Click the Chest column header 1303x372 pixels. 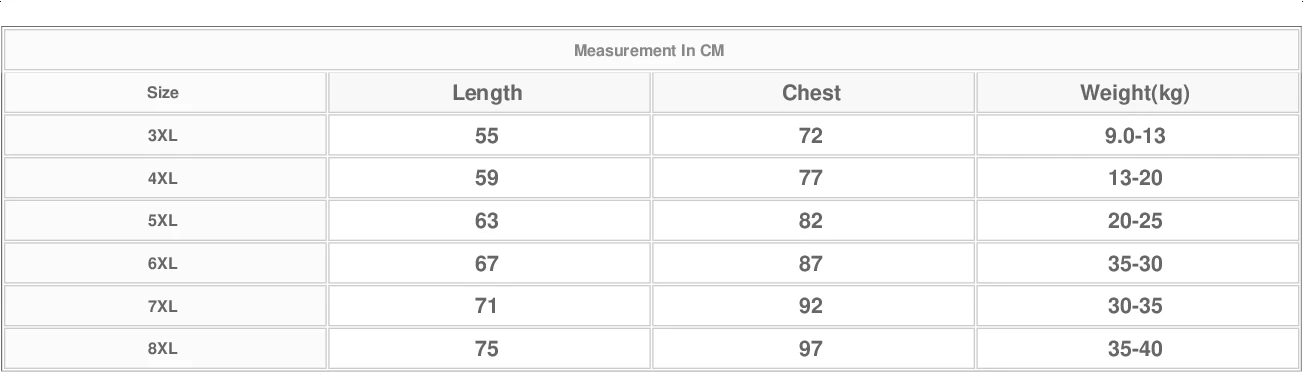point(811,93)
